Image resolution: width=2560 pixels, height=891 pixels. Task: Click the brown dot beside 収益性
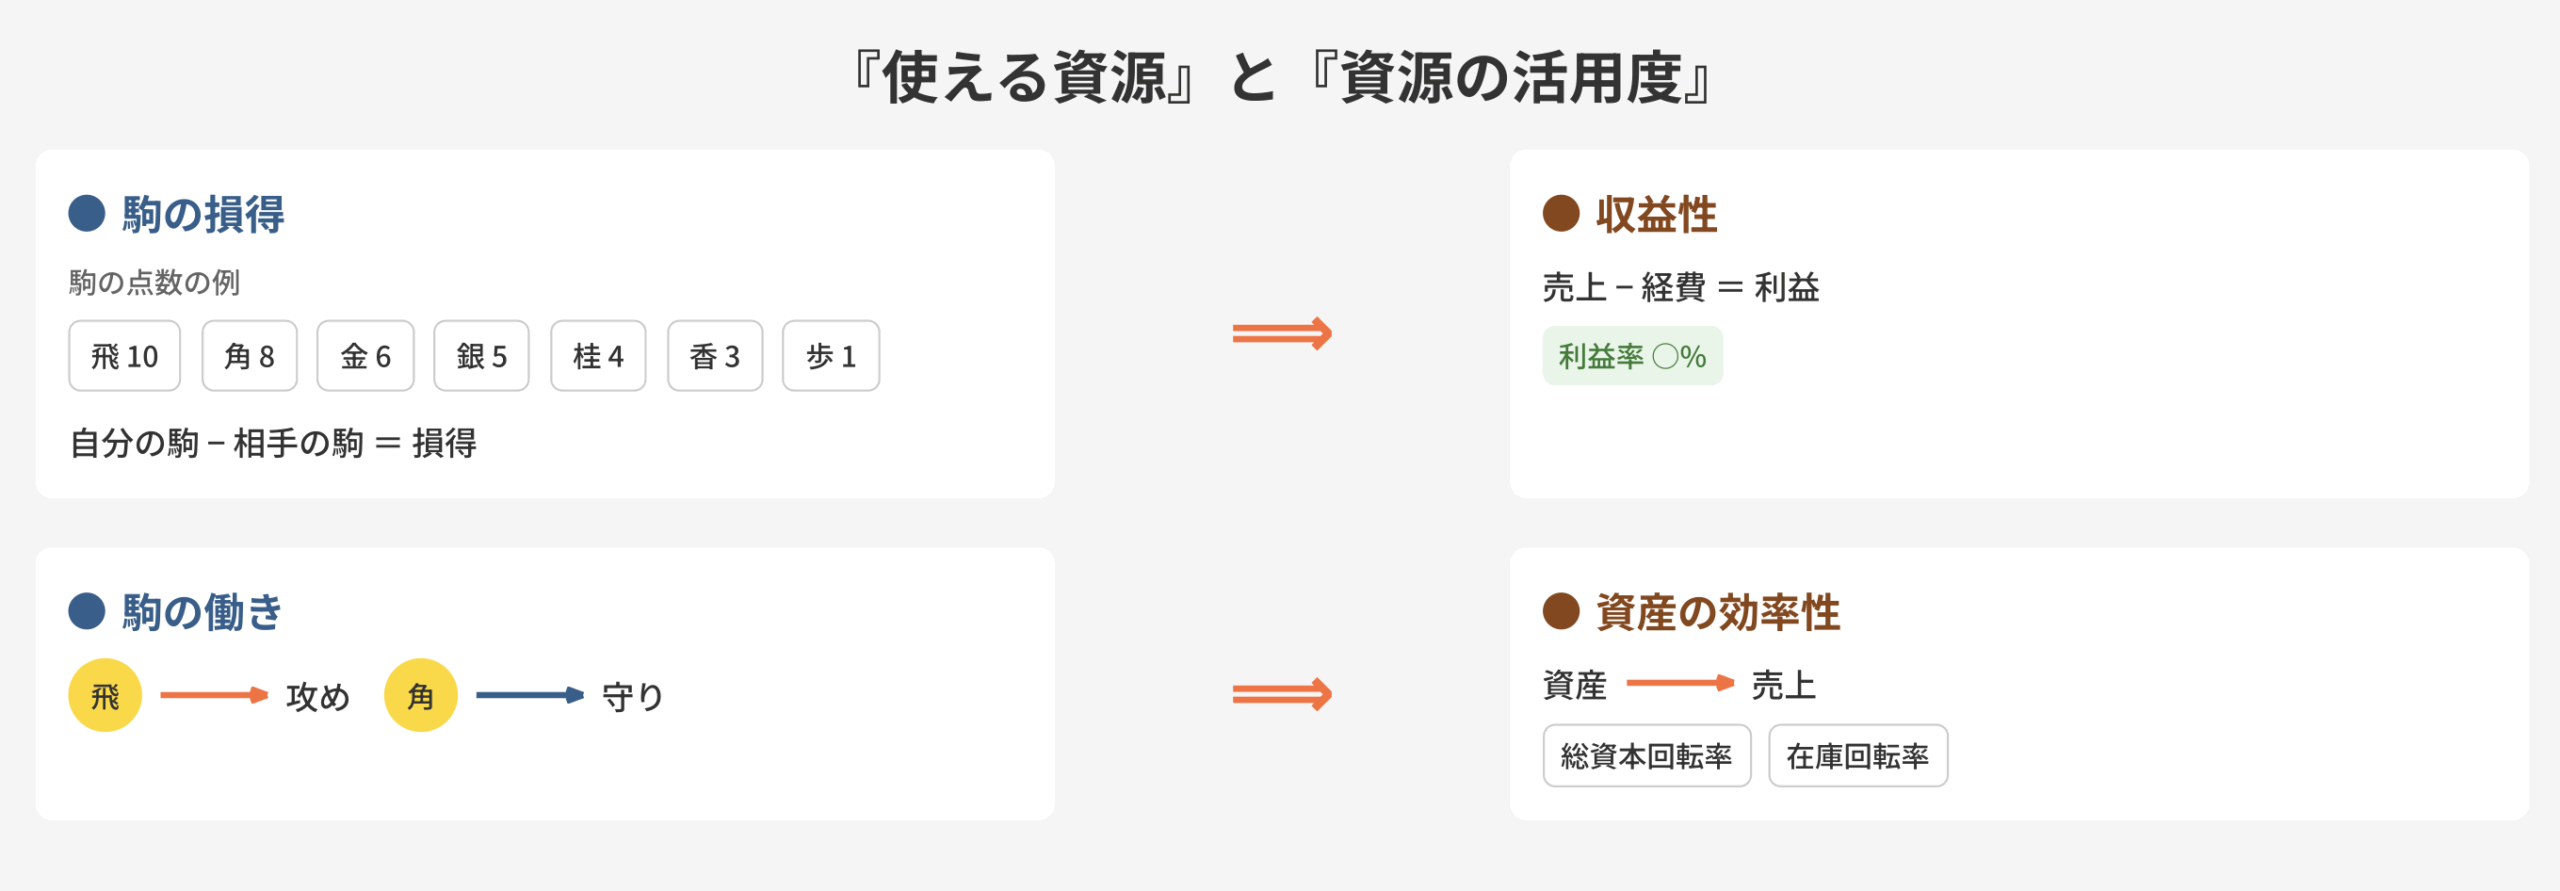[1561, 213]
